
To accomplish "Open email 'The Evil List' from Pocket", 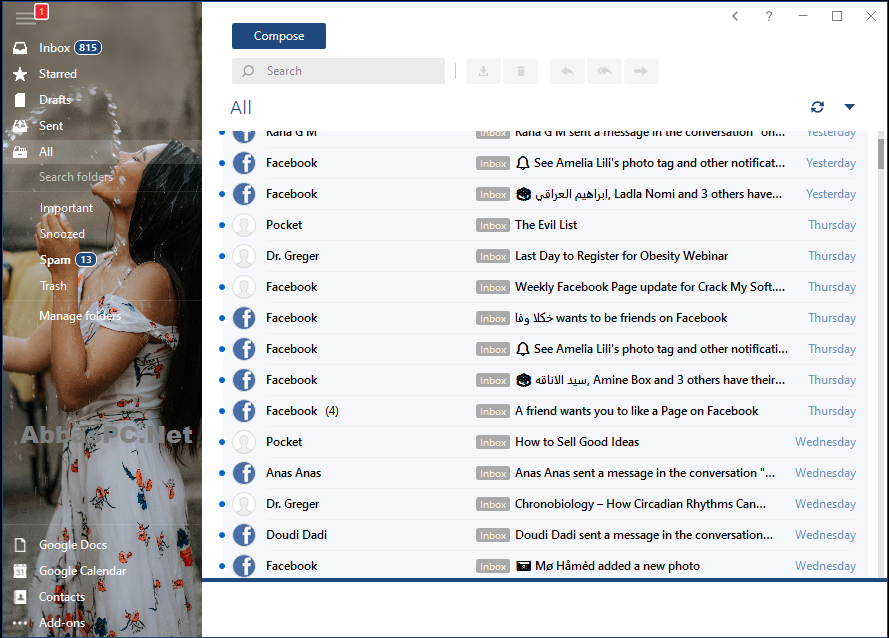I will (x=545, y=225).
